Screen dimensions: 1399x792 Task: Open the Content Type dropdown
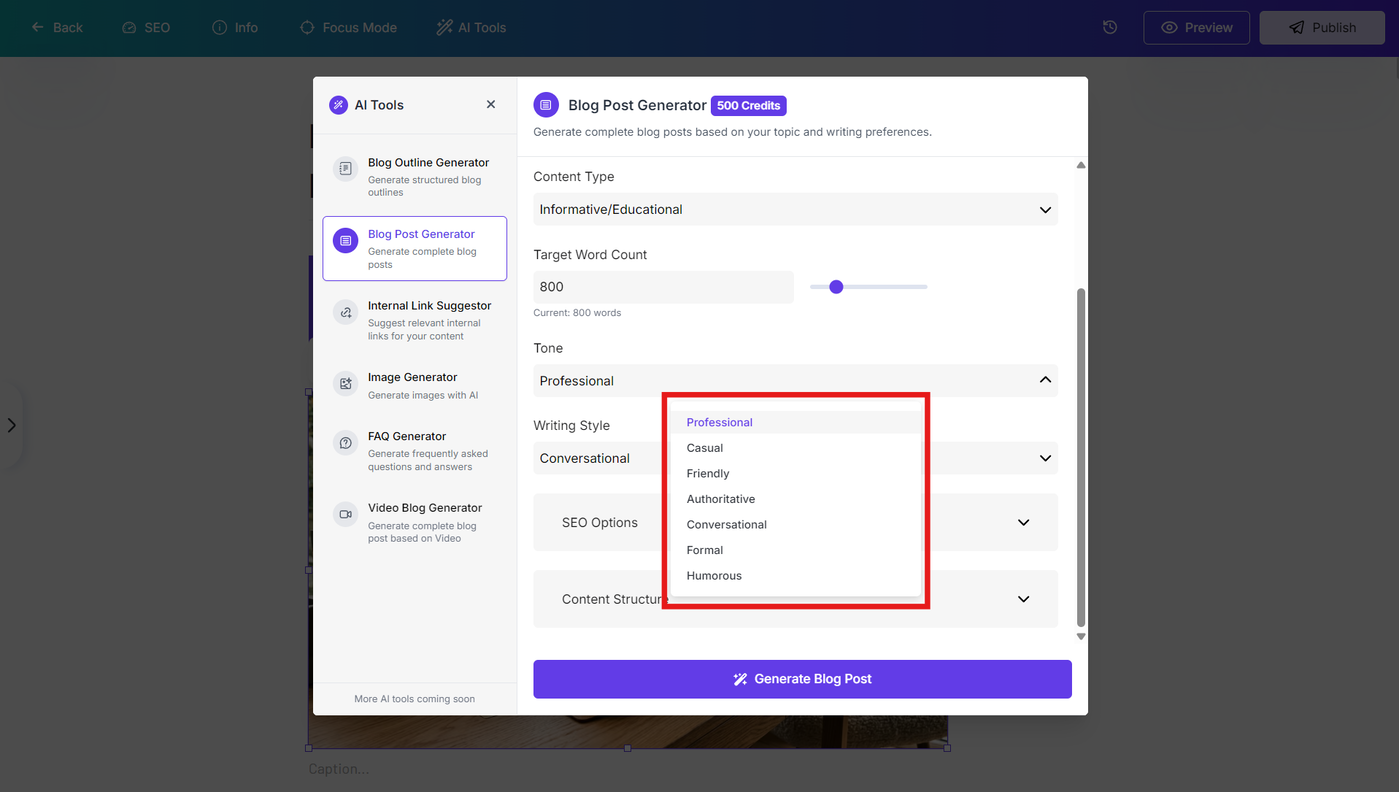click(795, 209)
